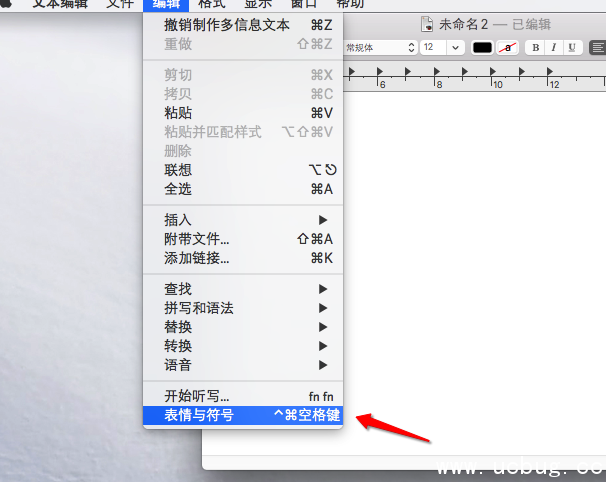Click the 未命名 2 document title
The height and width of the screenshot is (482, 606).
point(463,24)
